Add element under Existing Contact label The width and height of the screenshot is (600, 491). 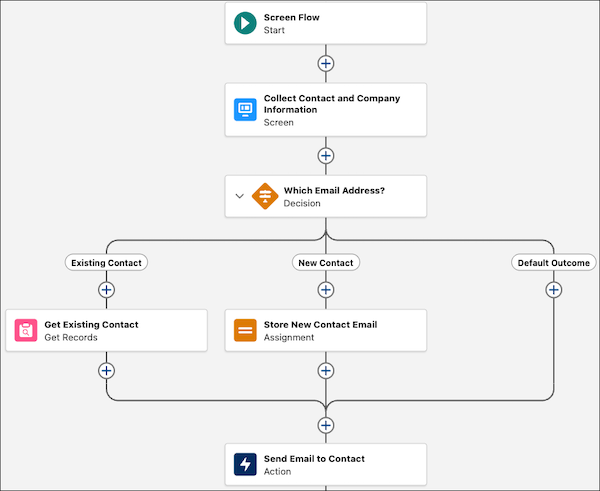(106, 290)
